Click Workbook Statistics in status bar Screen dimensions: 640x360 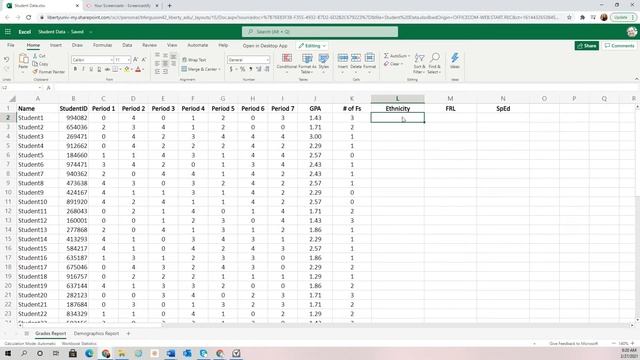[x=79, y=344]
